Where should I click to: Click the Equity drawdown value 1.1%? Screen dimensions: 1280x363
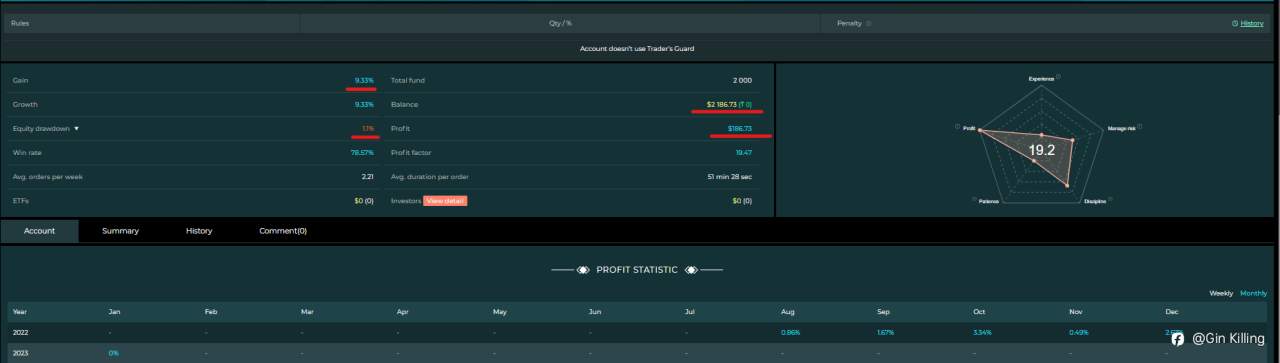[x=368, y=128]
